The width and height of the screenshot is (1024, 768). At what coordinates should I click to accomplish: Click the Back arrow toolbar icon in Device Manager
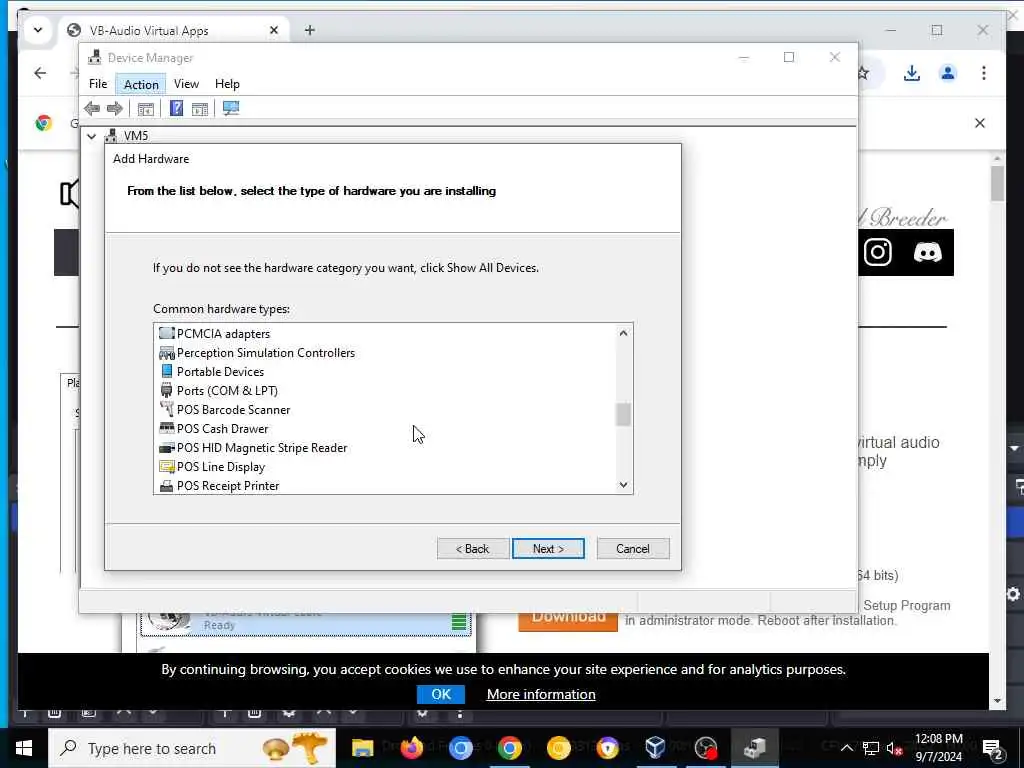point(92,108)
